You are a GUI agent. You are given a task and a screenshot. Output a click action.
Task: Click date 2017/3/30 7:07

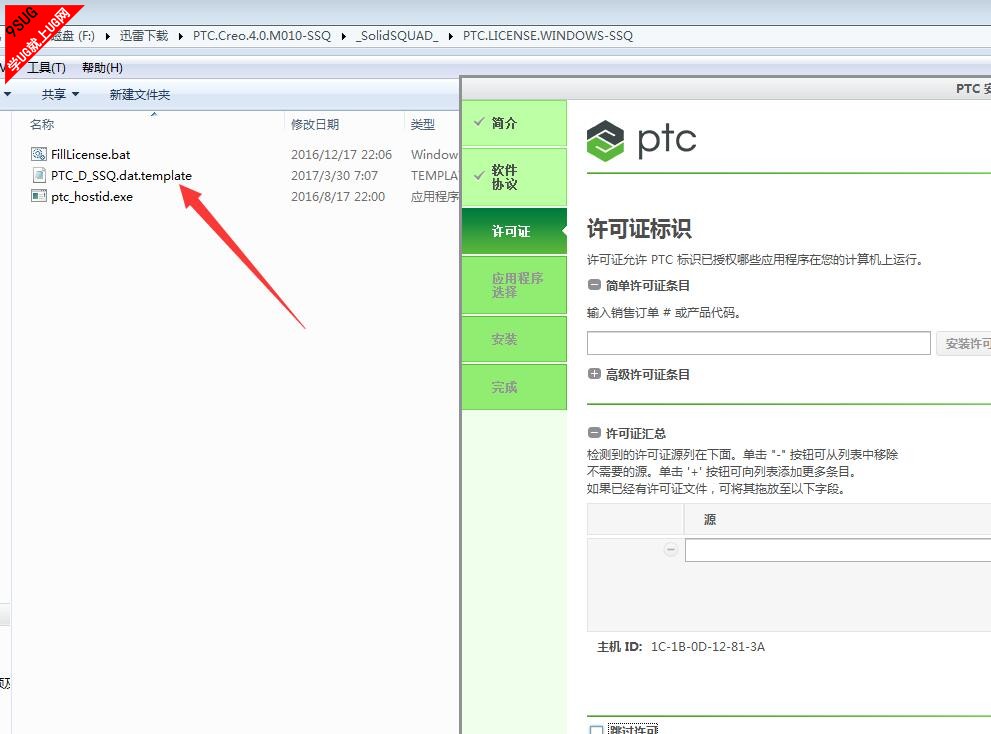[334, 175]
